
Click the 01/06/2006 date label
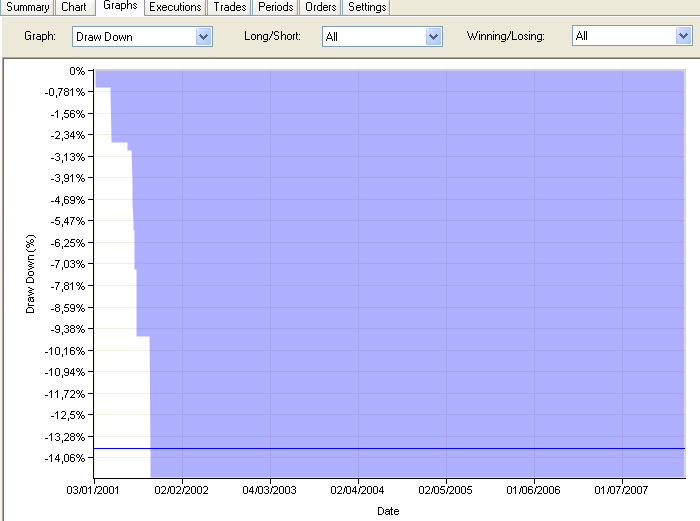pos(533,490)
